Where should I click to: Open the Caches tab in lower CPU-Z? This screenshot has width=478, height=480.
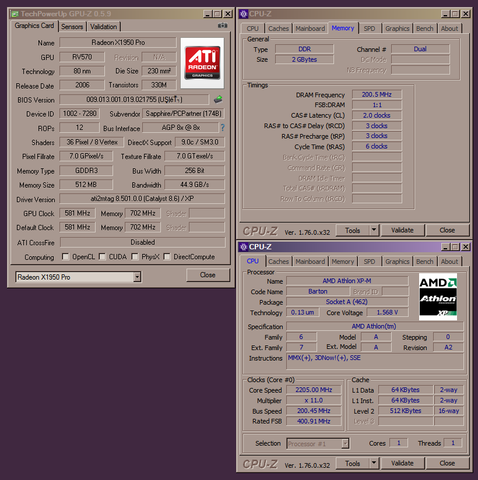click(278, 262)
